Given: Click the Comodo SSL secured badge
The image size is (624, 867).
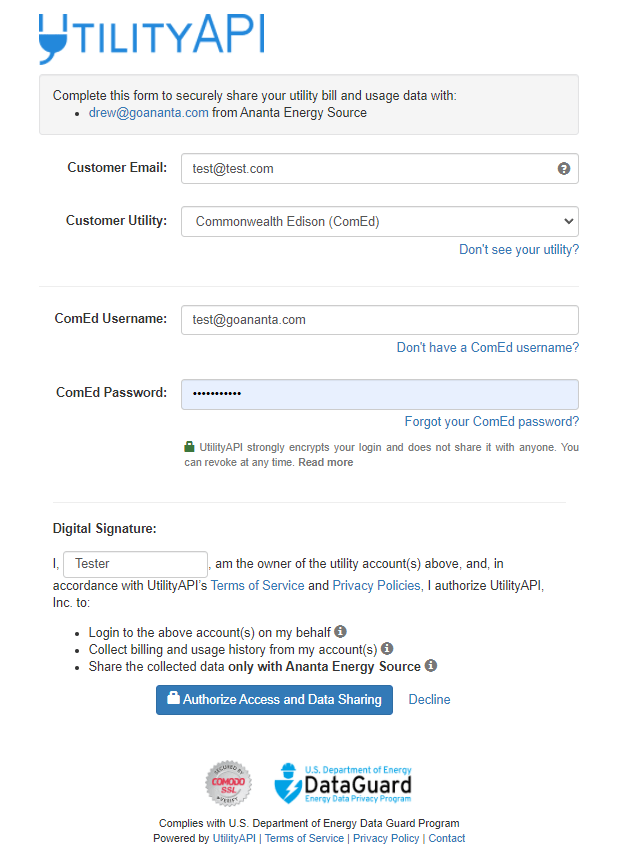Looking at the screenshot, I should [x=228, y=783].
